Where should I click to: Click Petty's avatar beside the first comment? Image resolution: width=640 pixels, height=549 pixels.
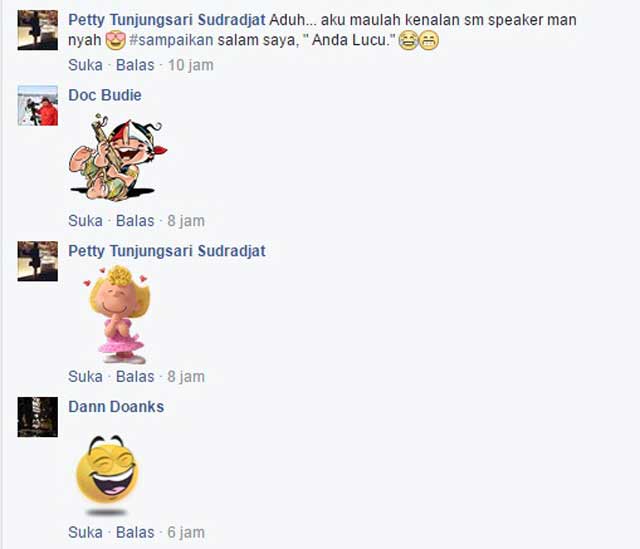point(38,30)
